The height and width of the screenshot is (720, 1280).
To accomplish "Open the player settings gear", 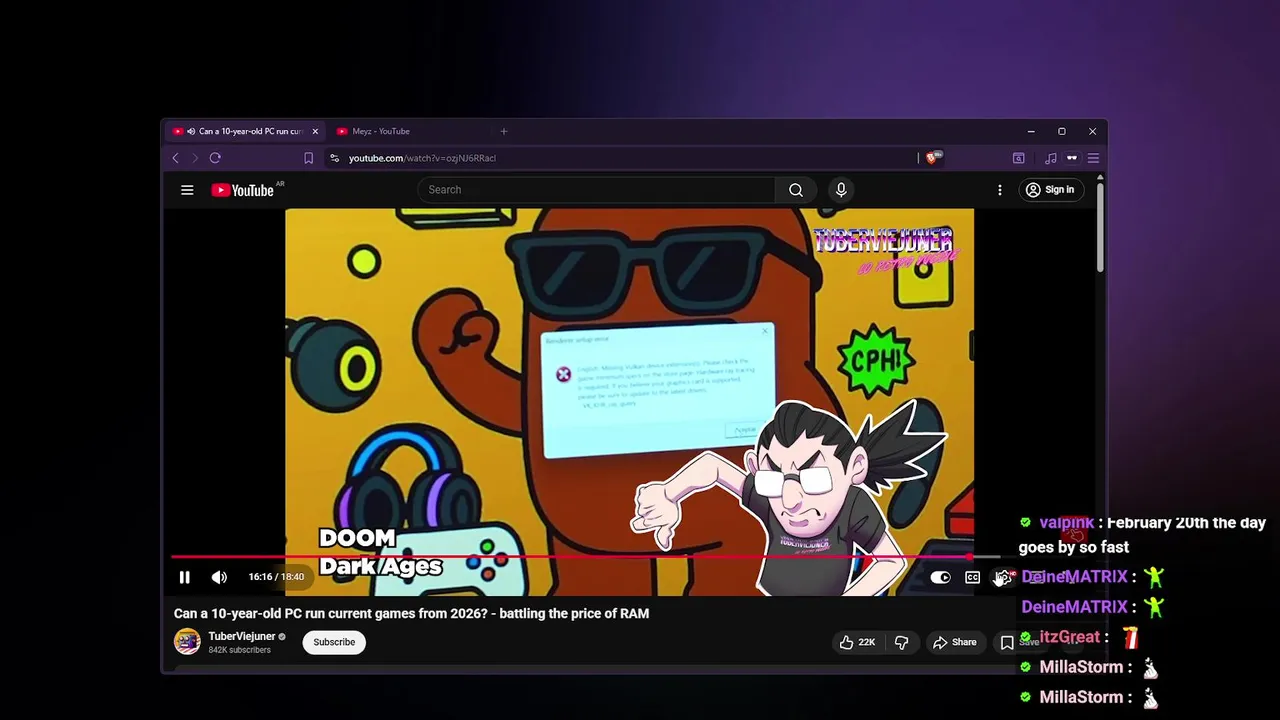I will pyautogui.click(x=1002, y=577).
